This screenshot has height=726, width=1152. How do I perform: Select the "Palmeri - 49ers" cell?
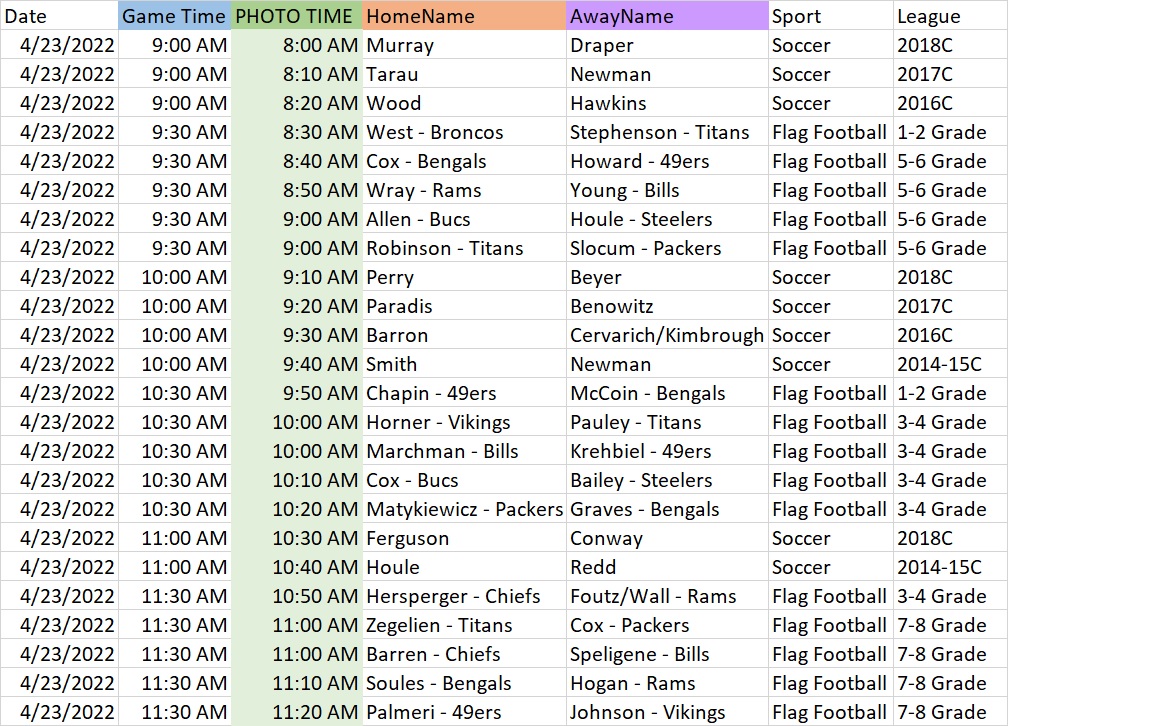point(463,712)
